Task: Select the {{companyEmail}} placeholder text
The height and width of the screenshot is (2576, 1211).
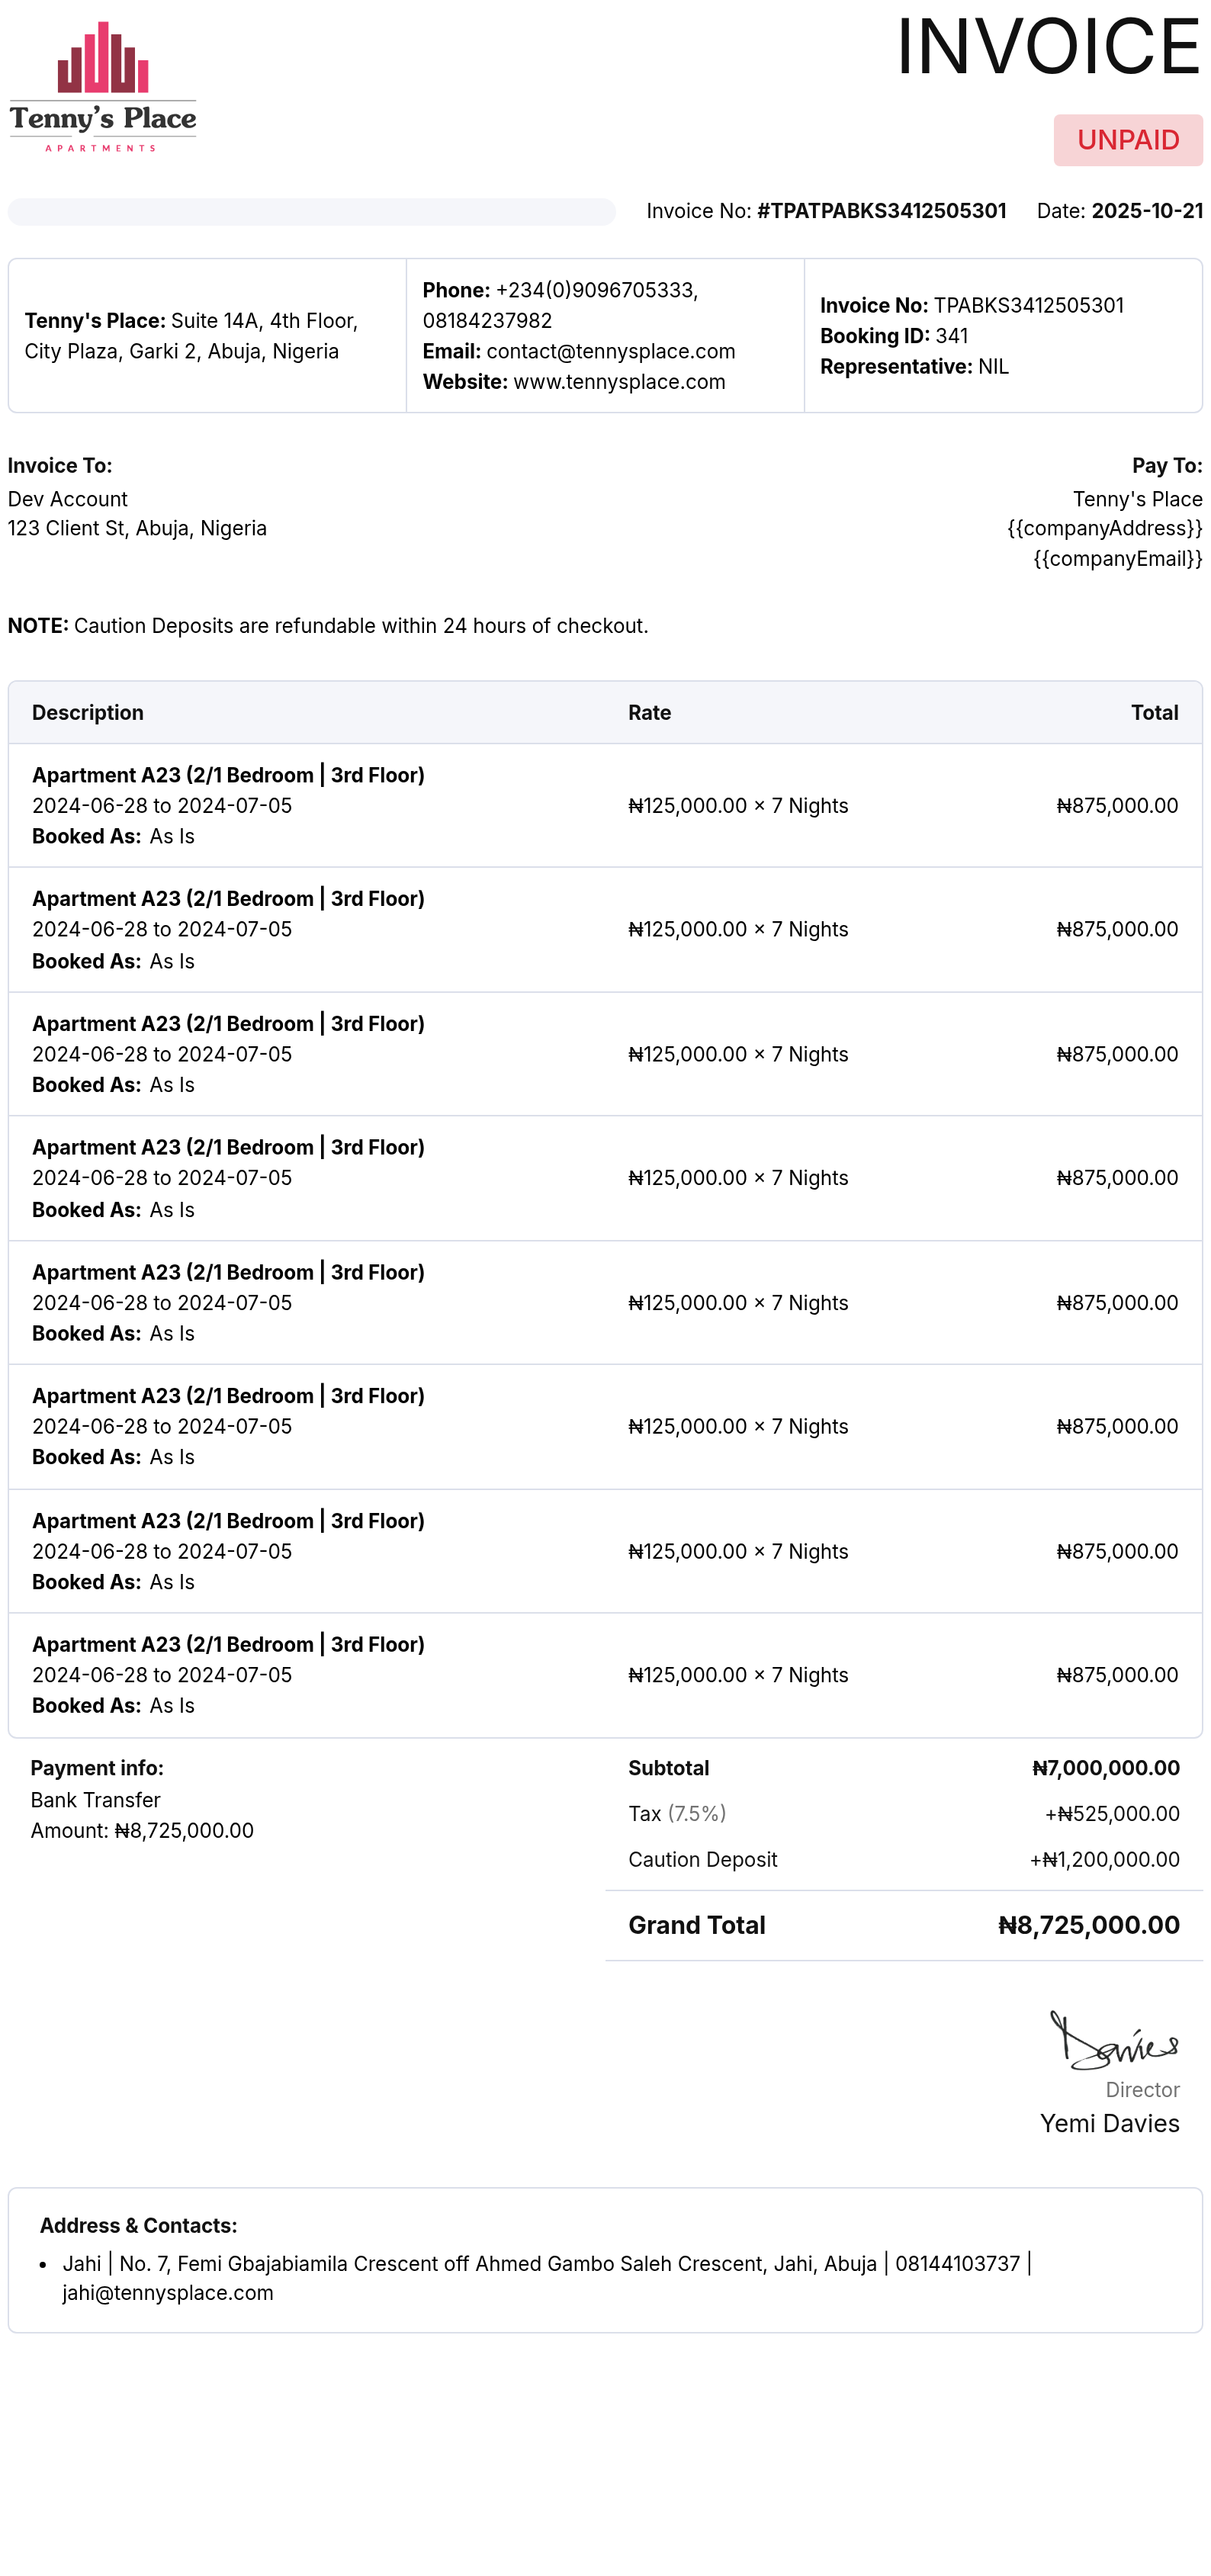Action: coord(1117,559)
